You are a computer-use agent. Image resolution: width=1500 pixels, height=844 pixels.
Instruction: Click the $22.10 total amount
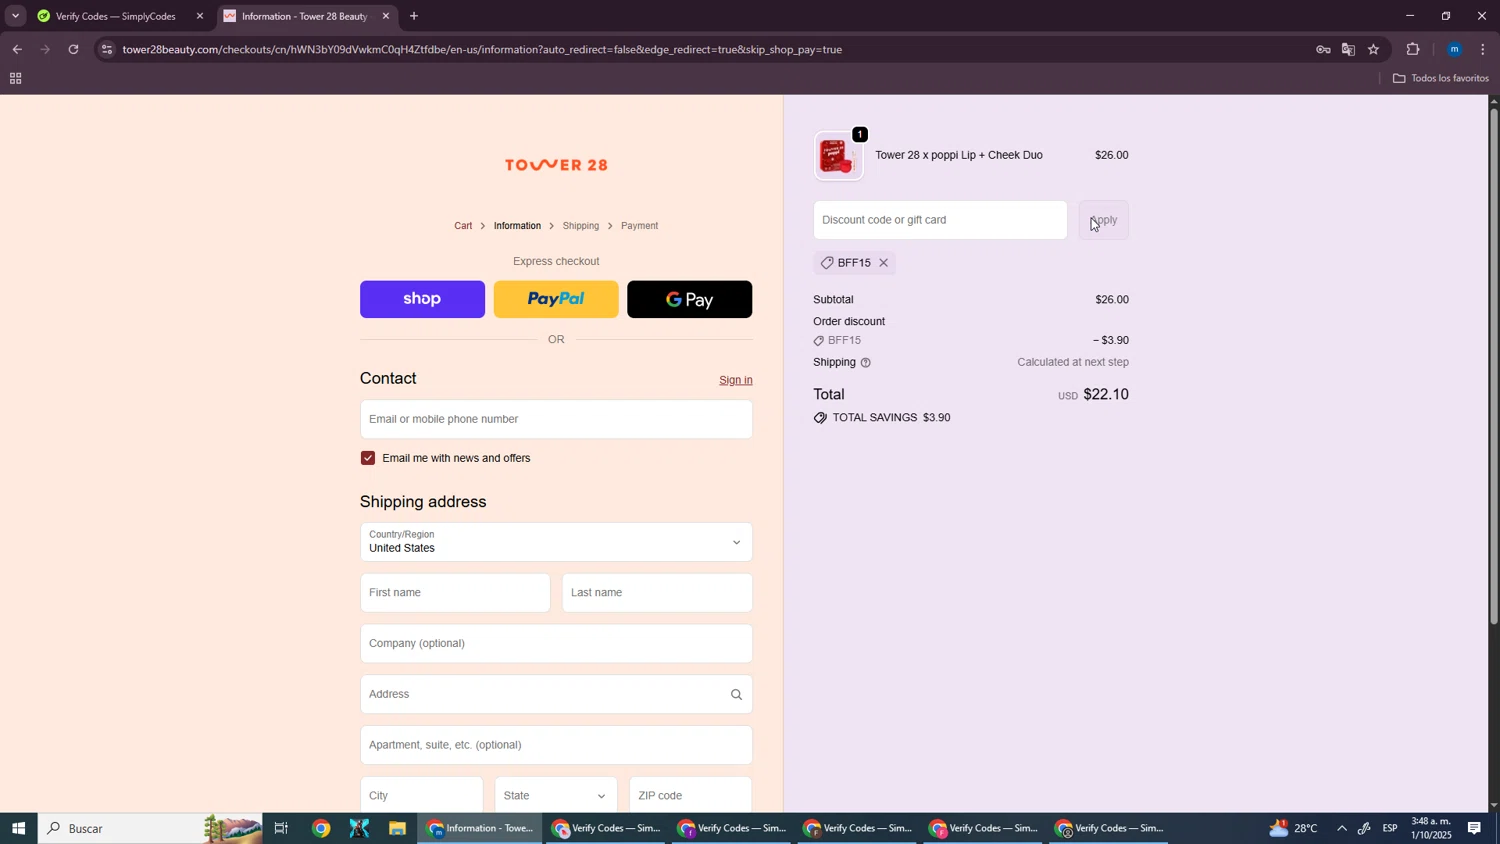[x=1106, y=395]
